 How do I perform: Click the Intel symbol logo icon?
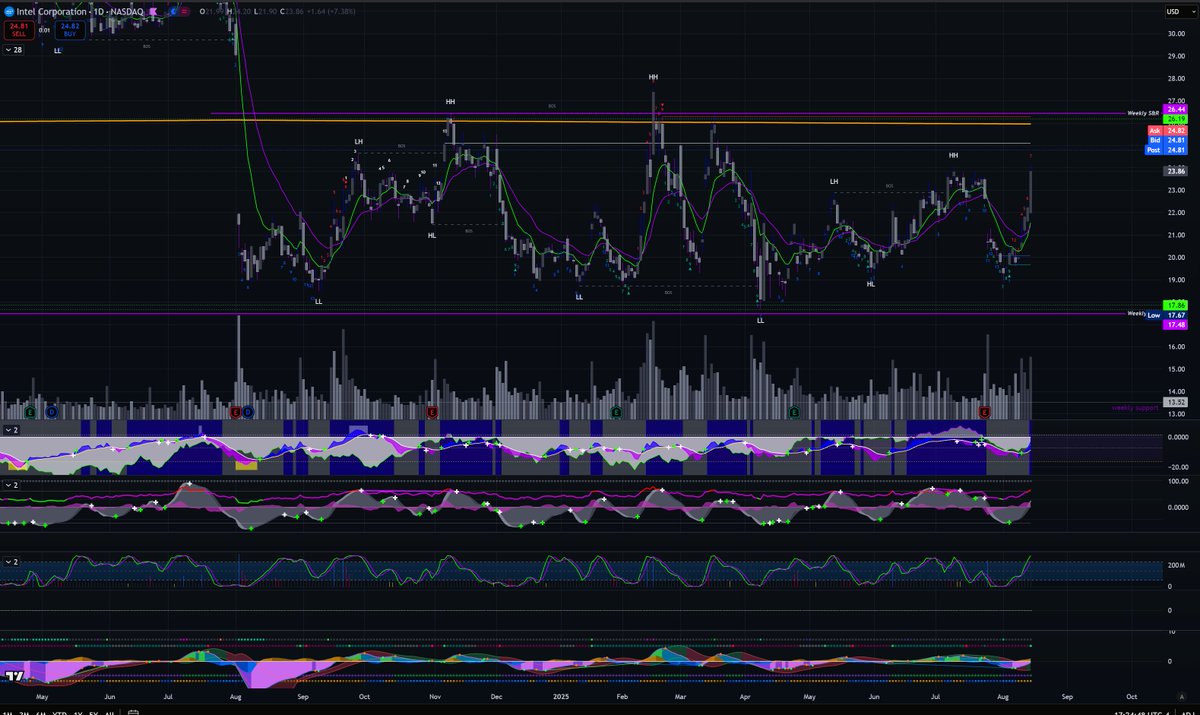tap(9, 11)
